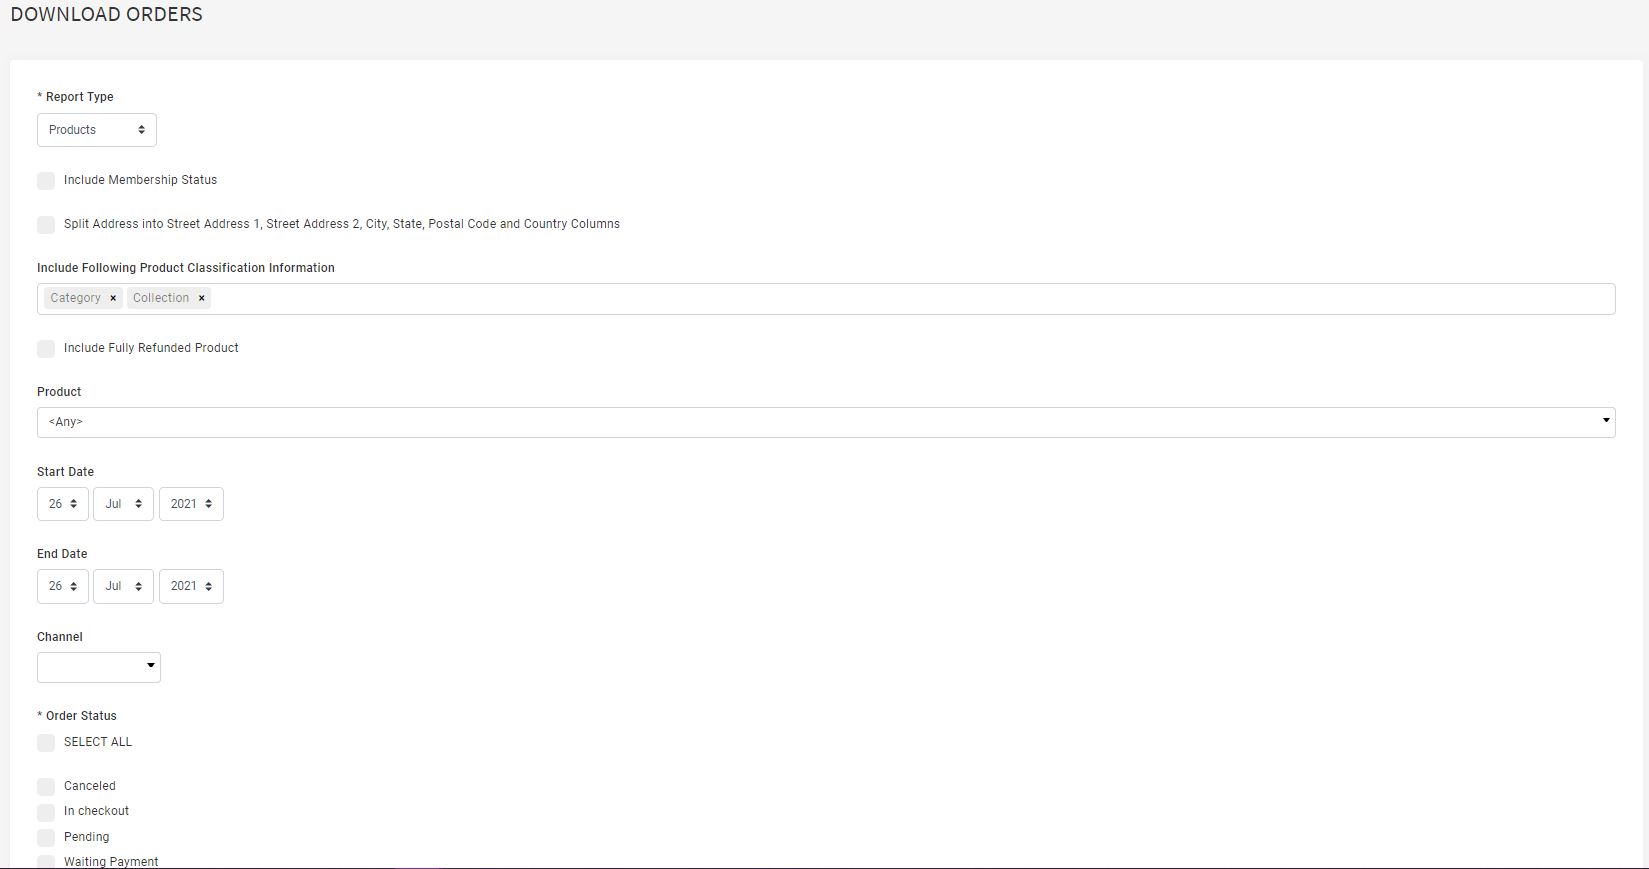The image size is (1649, 869).
Task: Open the End Date day selector
Action: (x=63, y=586)
